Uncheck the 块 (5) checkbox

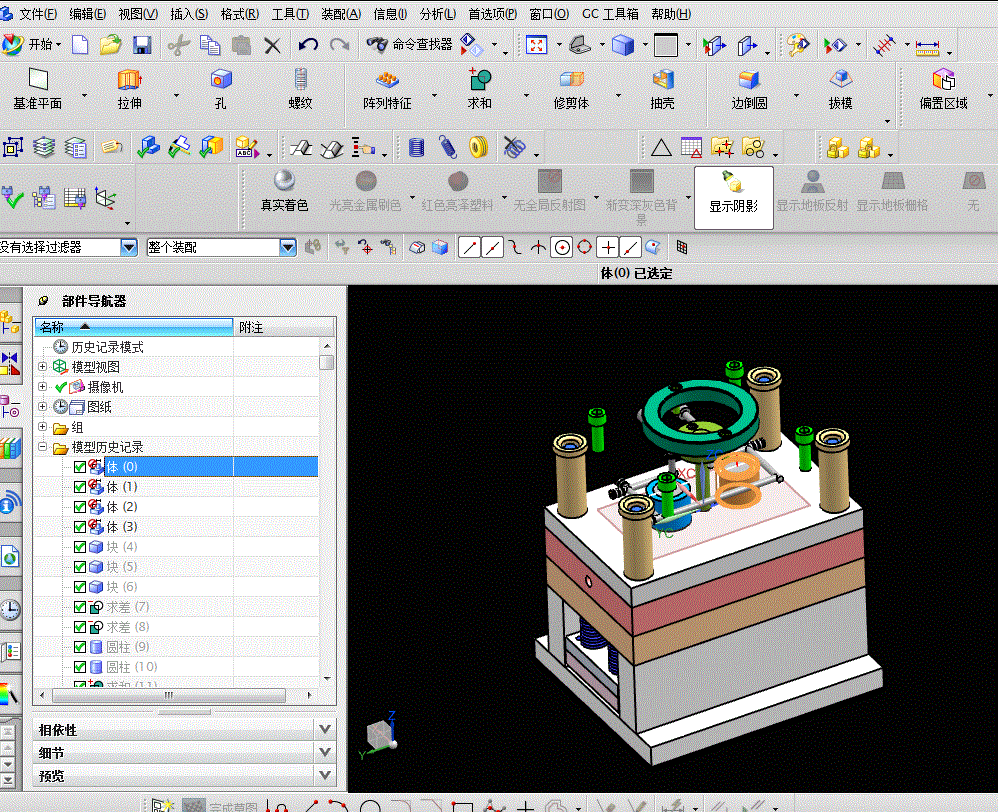pyautogui.click(x=80, y=567)
